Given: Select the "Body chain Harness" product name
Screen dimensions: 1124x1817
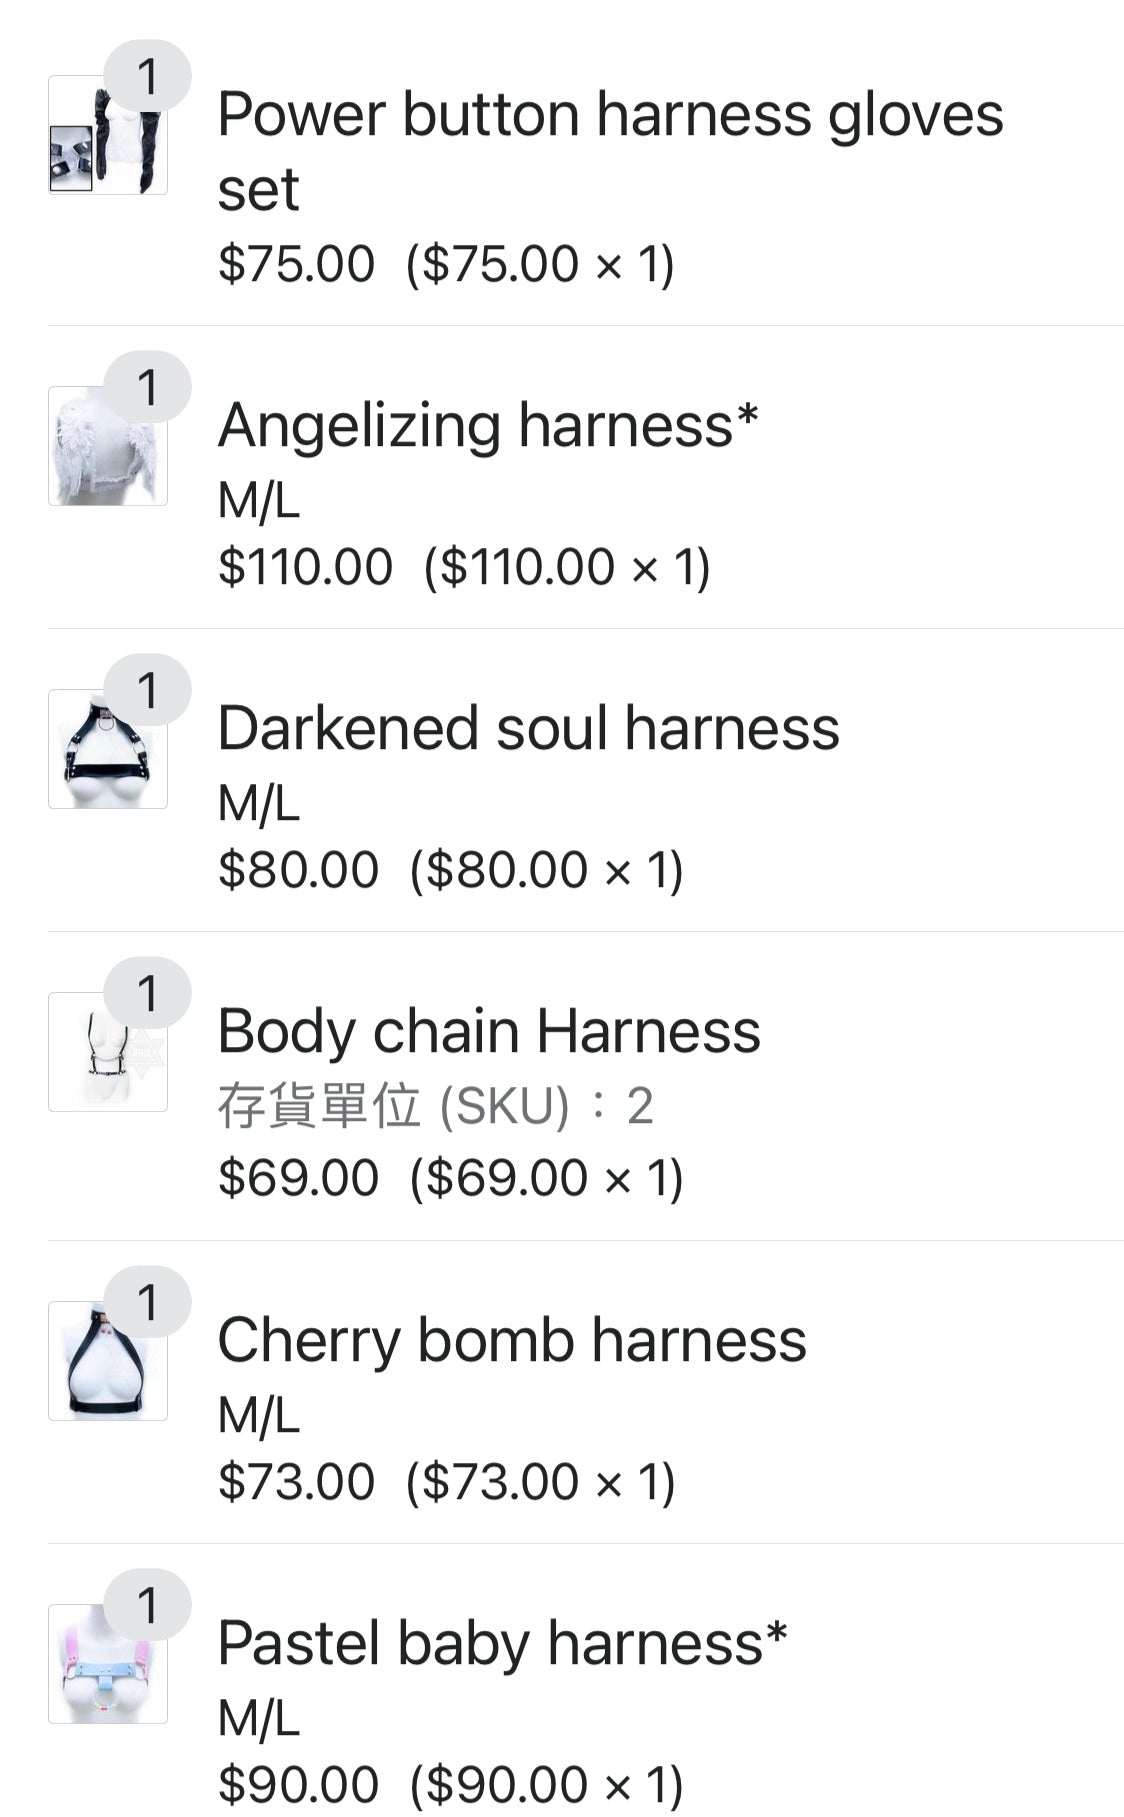Looking at the screenshot, I should (489, 1031).
